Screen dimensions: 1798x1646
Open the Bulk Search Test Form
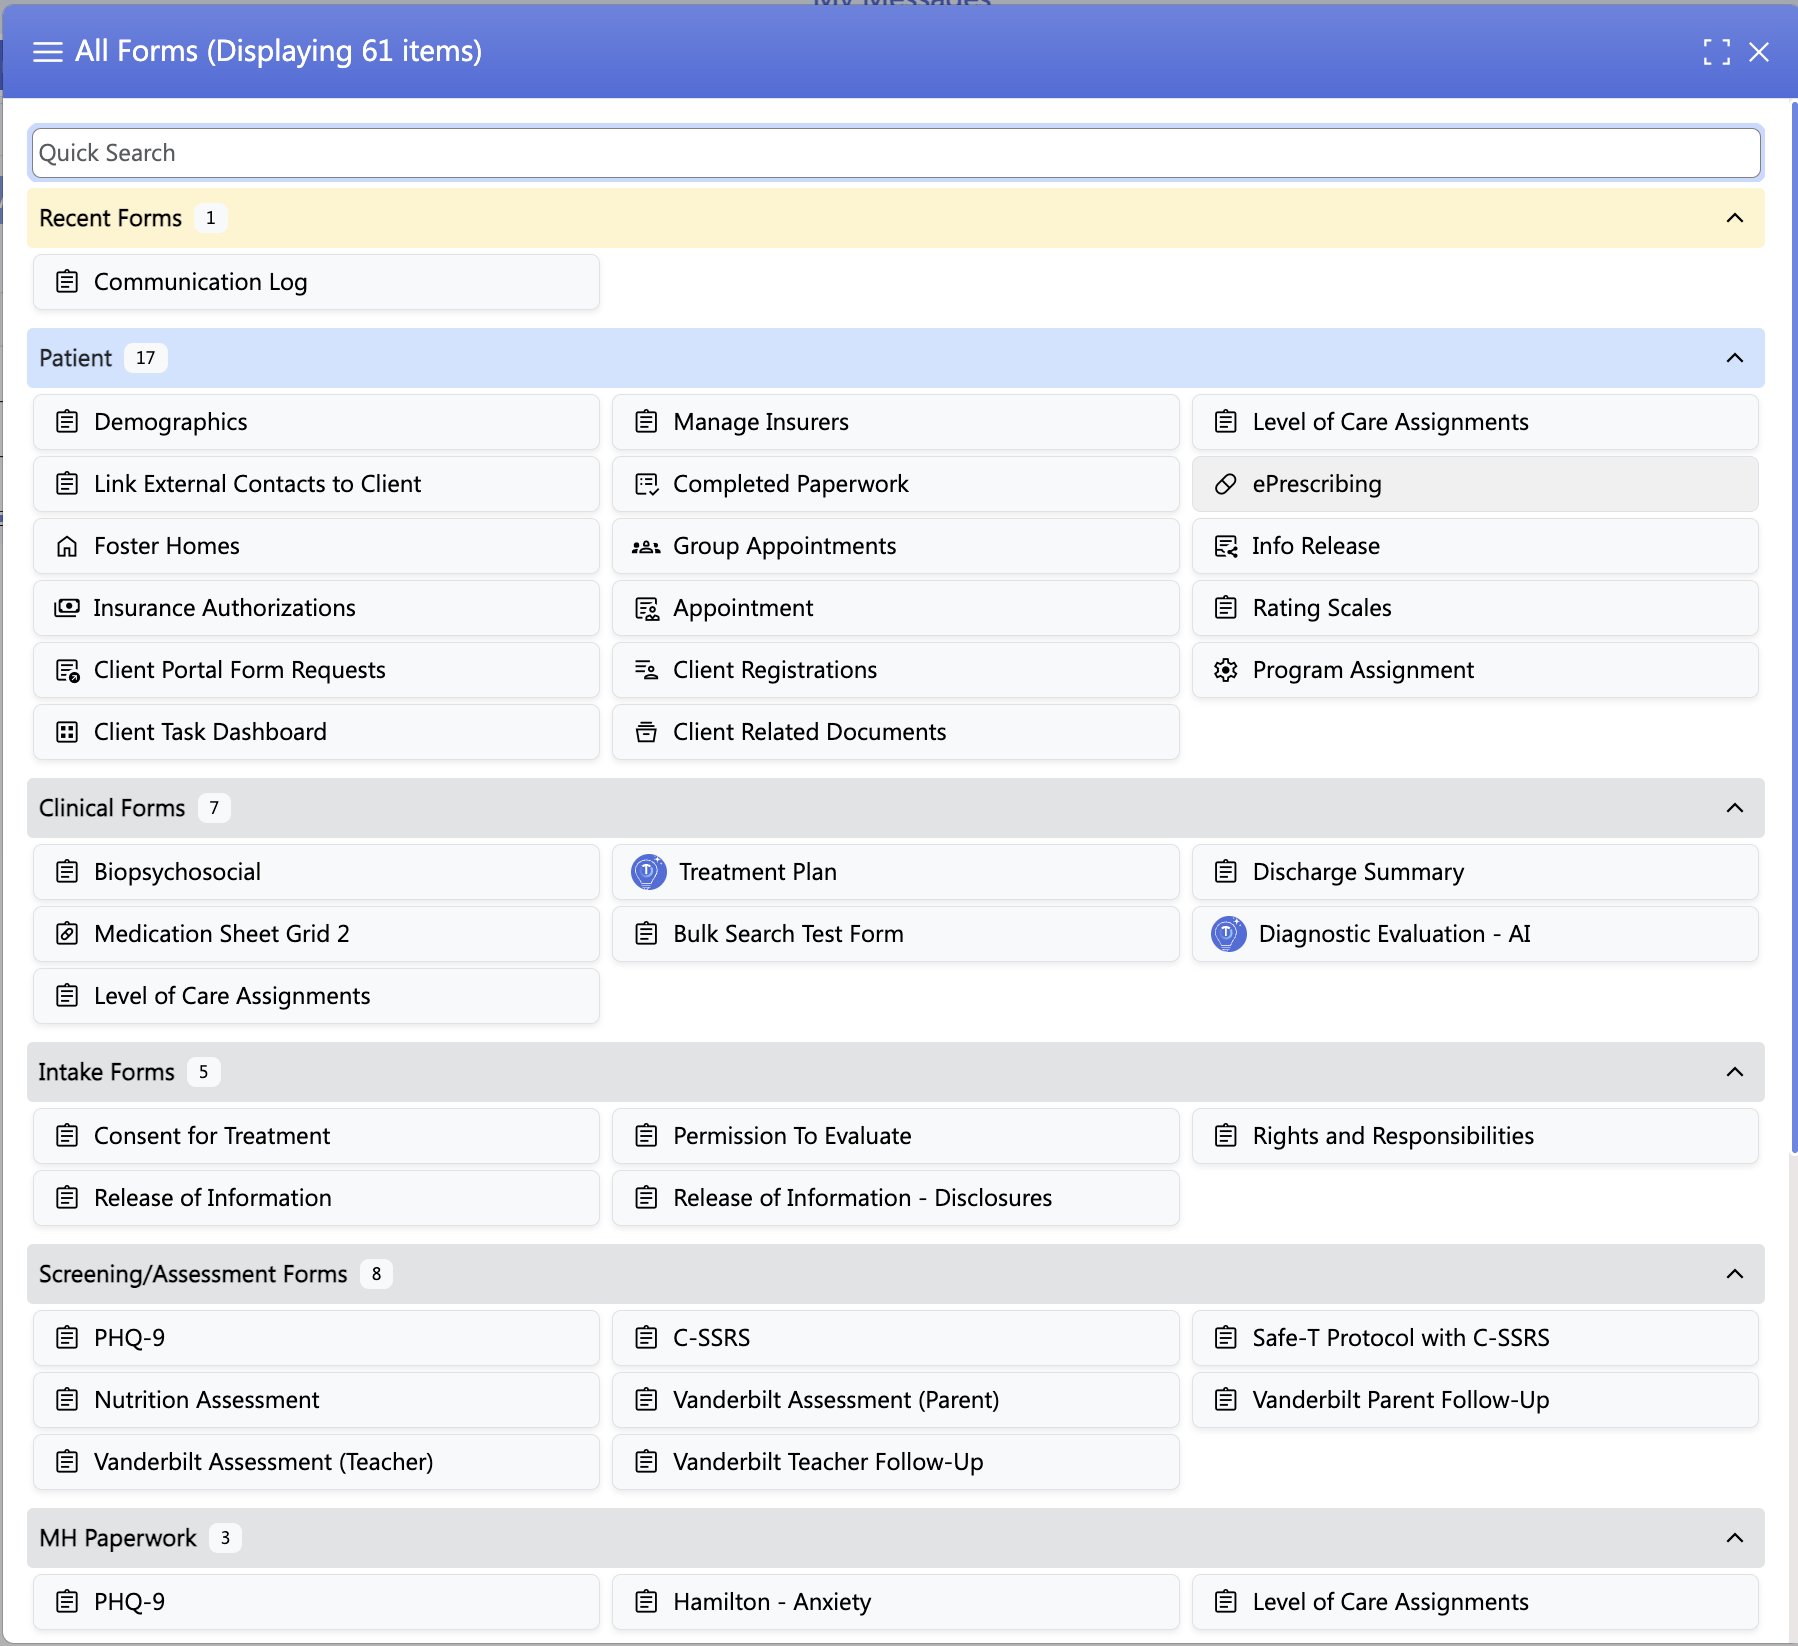(x=896, y=934)
